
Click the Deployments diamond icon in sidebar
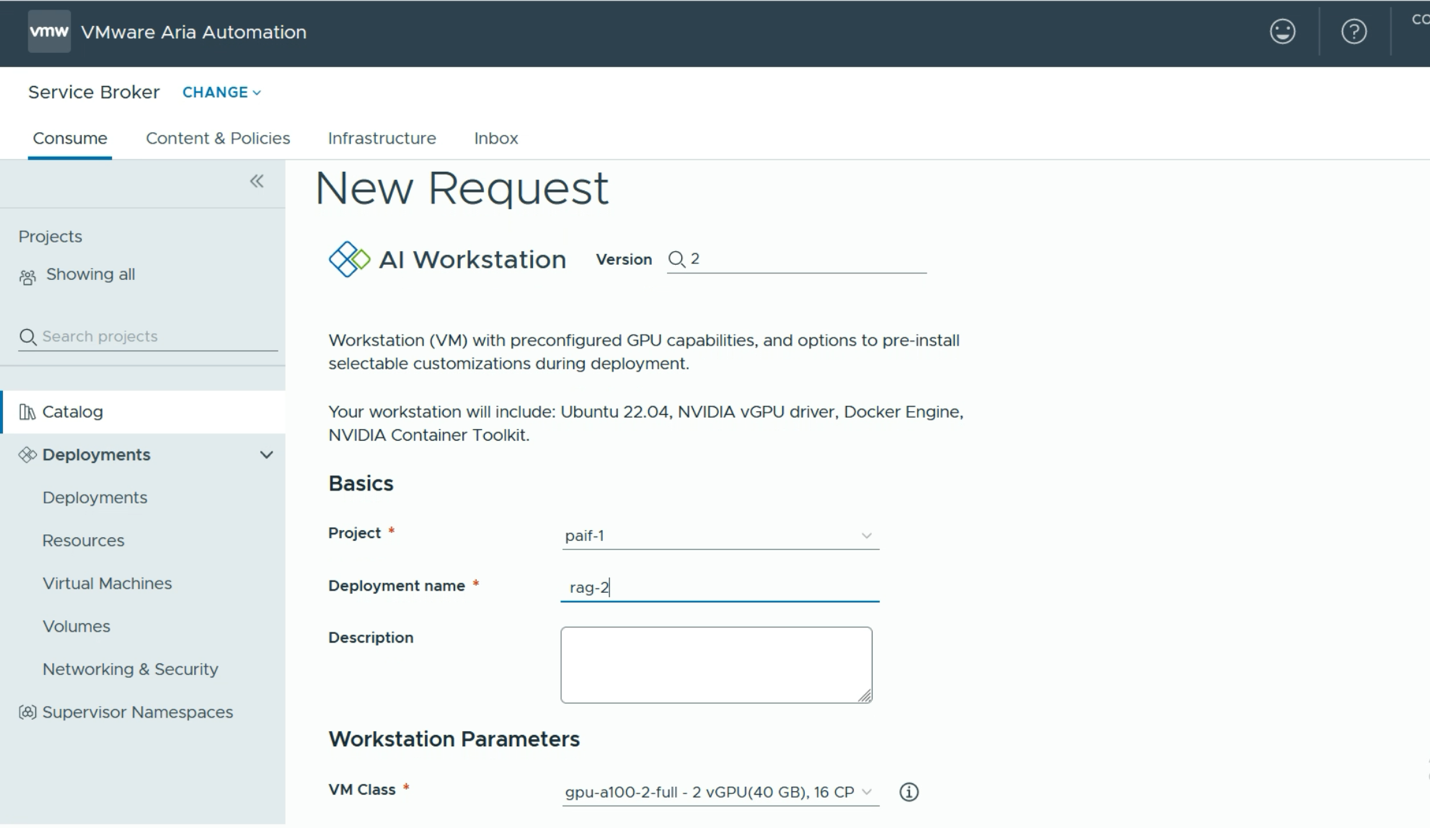click(x=27, y=455)
